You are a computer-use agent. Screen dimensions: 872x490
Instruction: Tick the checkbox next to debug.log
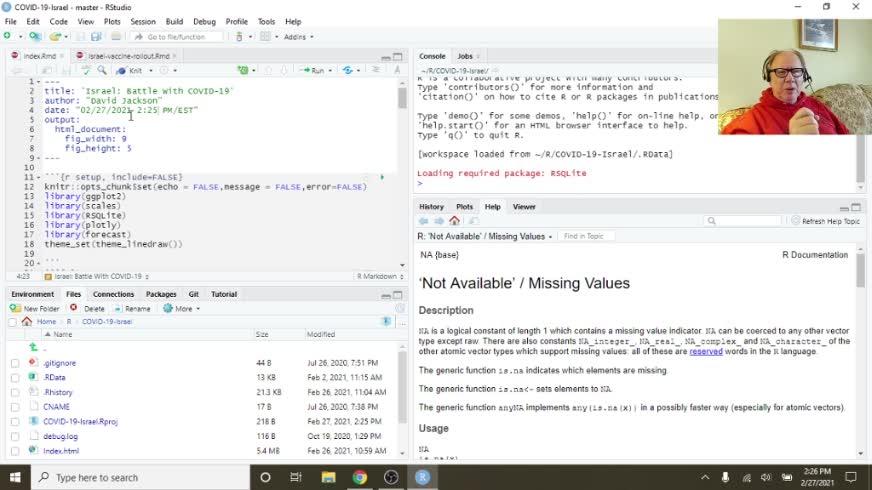tap(15, 437)
